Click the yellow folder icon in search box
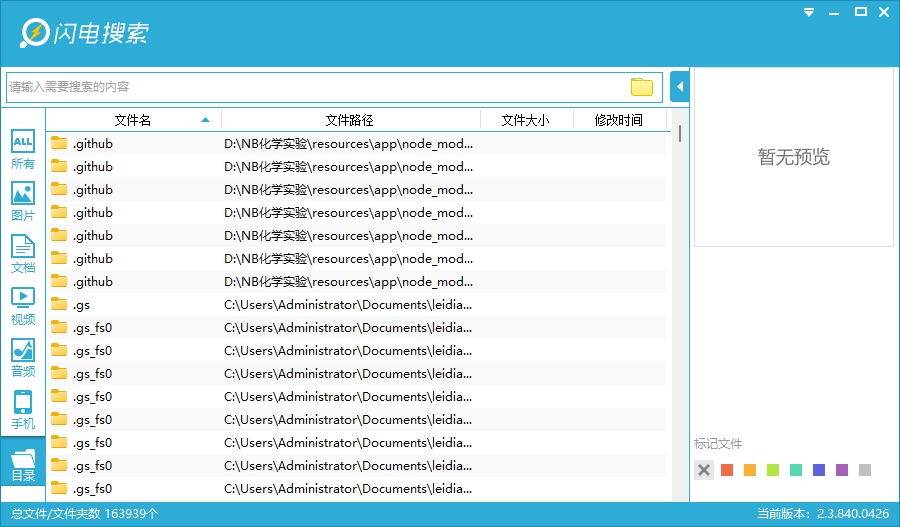This screenshot has width=900, height=527. [642, 87]
